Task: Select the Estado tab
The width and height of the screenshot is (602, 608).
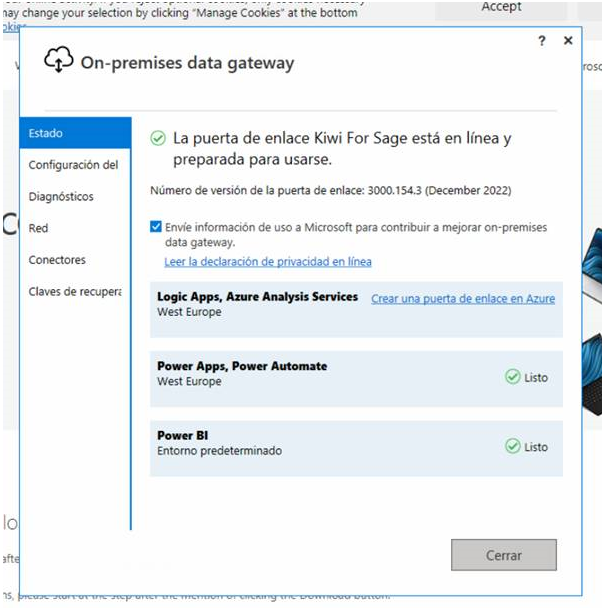Action: click(75, 133)
